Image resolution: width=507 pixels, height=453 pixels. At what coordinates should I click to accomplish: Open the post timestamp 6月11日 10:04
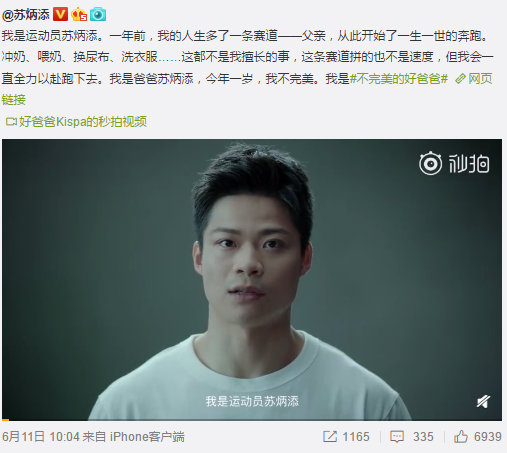(41, 437)
